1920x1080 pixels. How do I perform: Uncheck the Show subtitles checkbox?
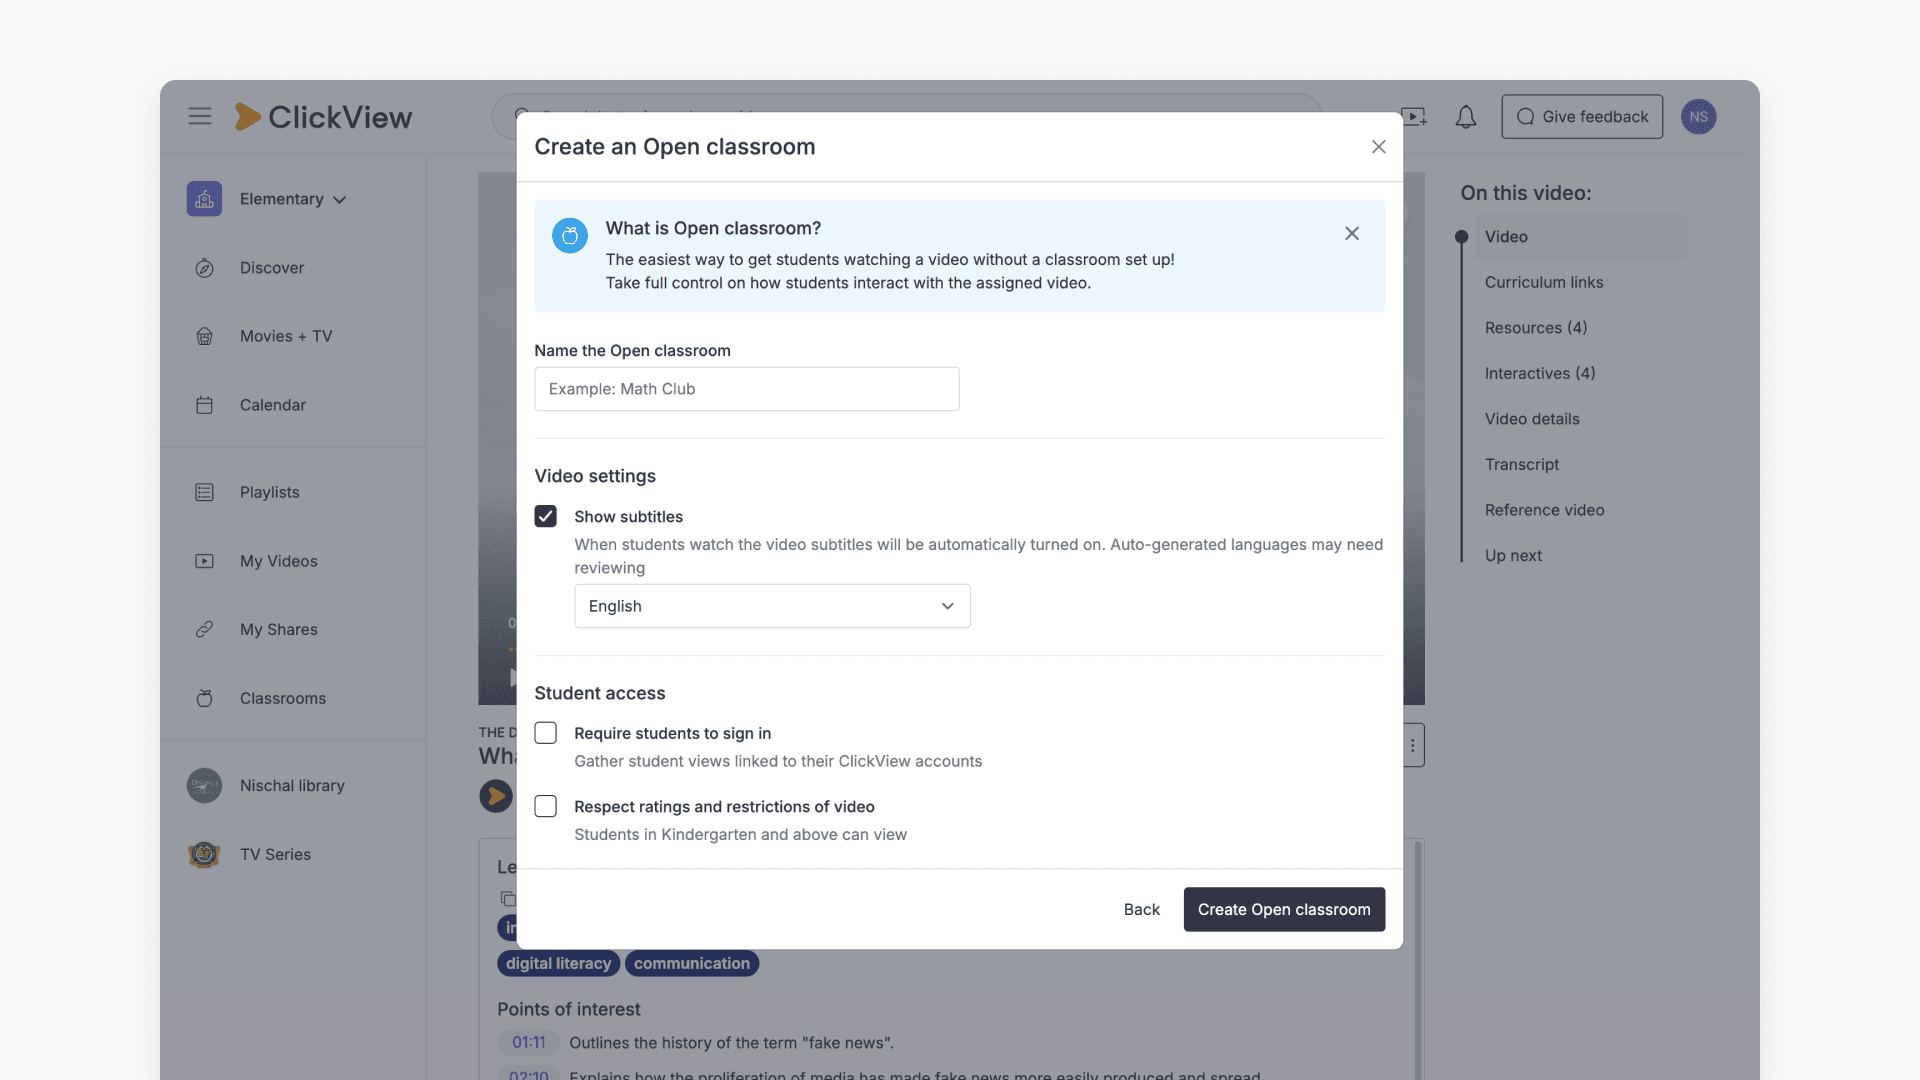coord(545,516)
